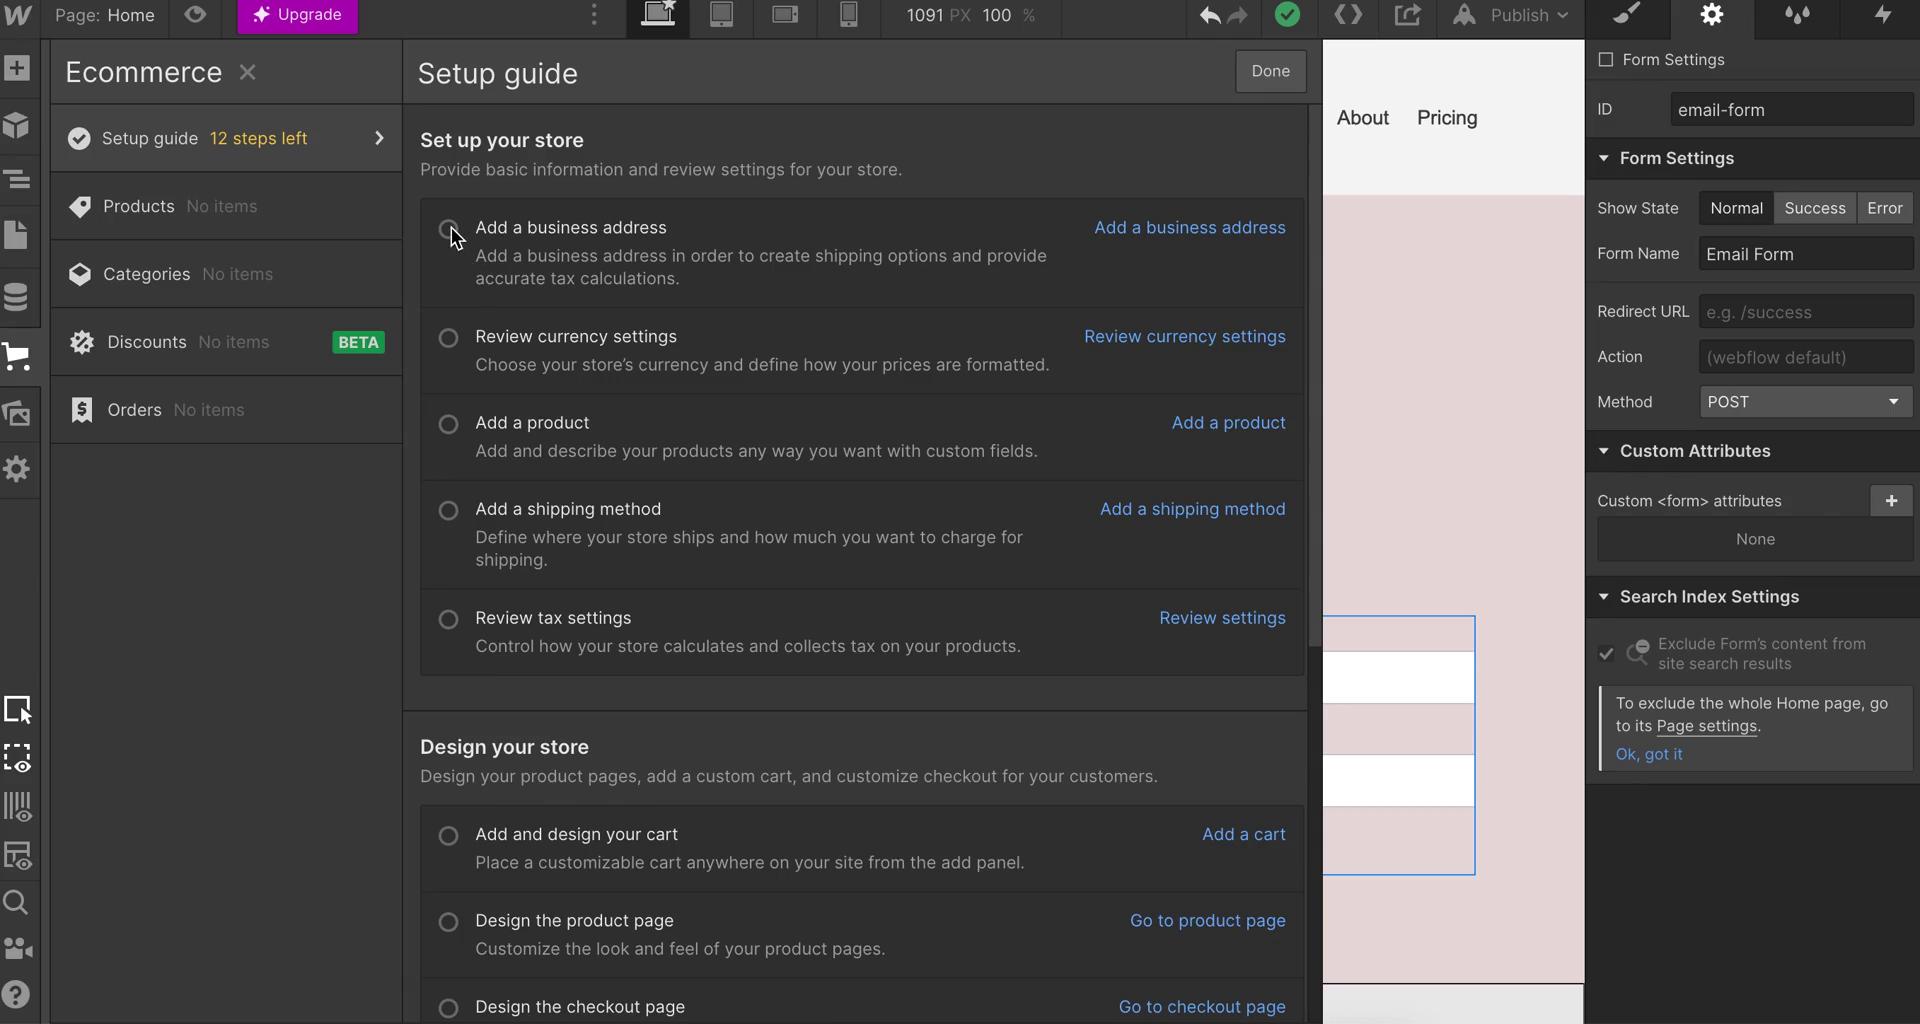This screenshot has height=1024, width=1920.
Task: Click the Redo arrow
Action: click(x=1238, y=15)
